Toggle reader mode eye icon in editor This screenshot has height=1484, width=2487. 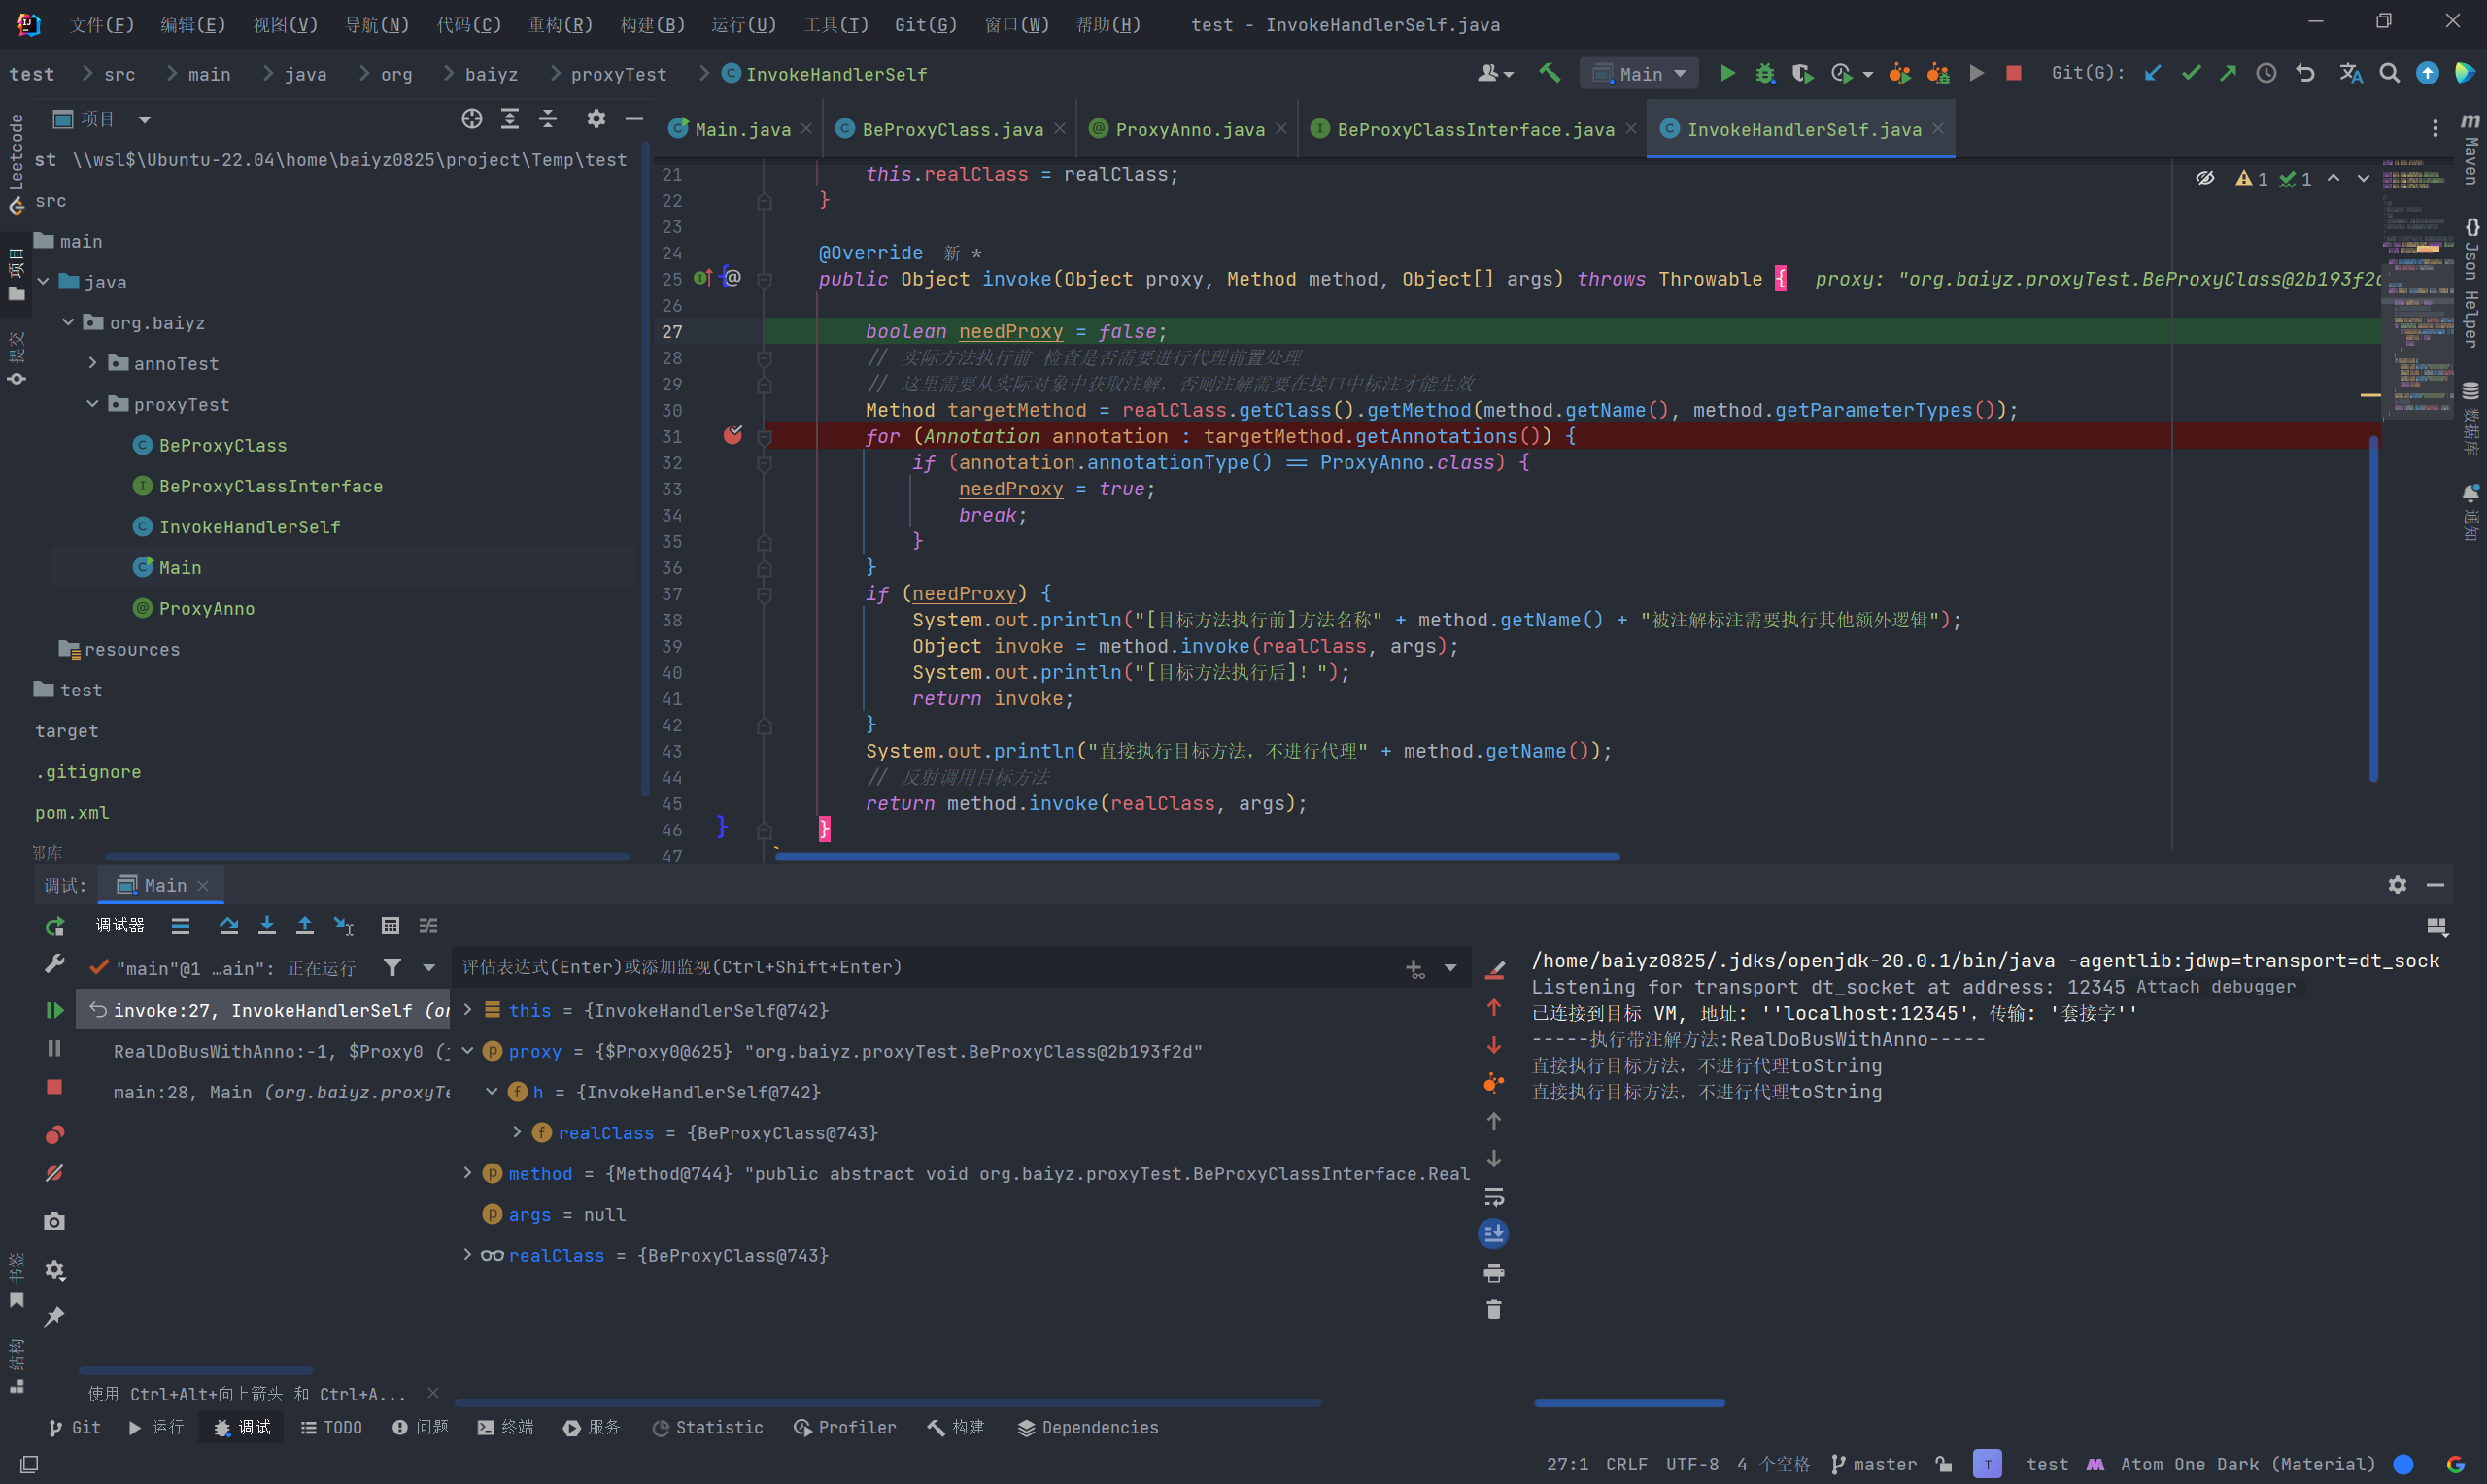click(2205, 178)
